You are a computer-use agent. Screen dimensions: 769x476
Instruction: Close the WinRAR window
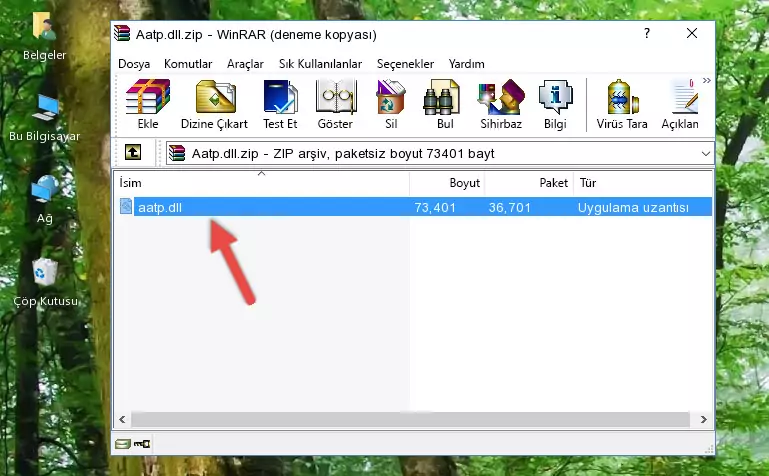(x=692, y=33)
